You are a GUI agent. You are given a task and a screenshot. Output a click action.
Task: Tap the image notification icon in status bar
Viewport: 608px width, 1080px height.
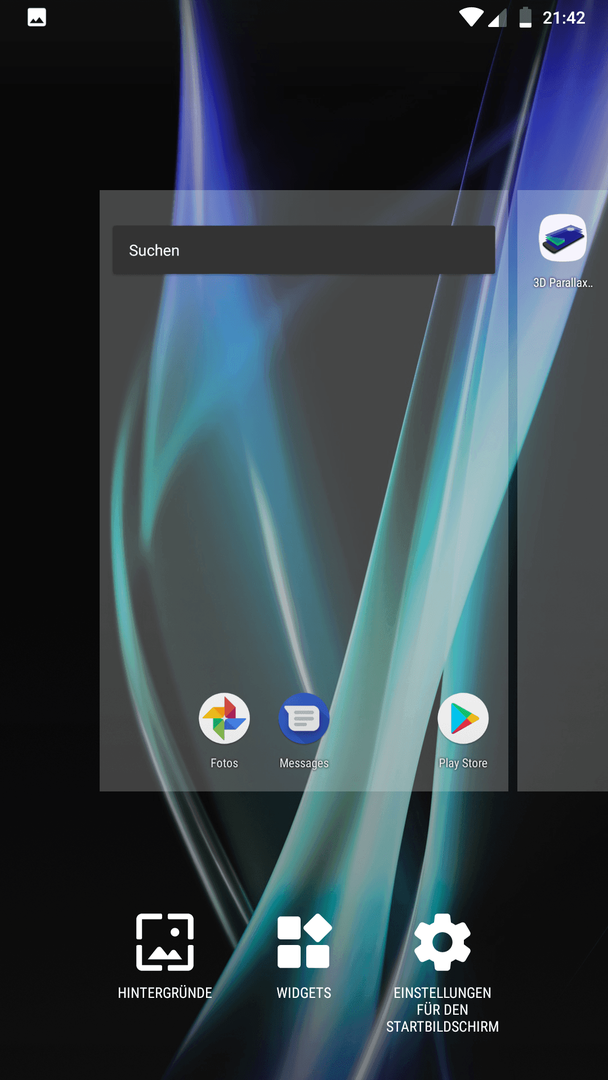click(x=36, y=18)
